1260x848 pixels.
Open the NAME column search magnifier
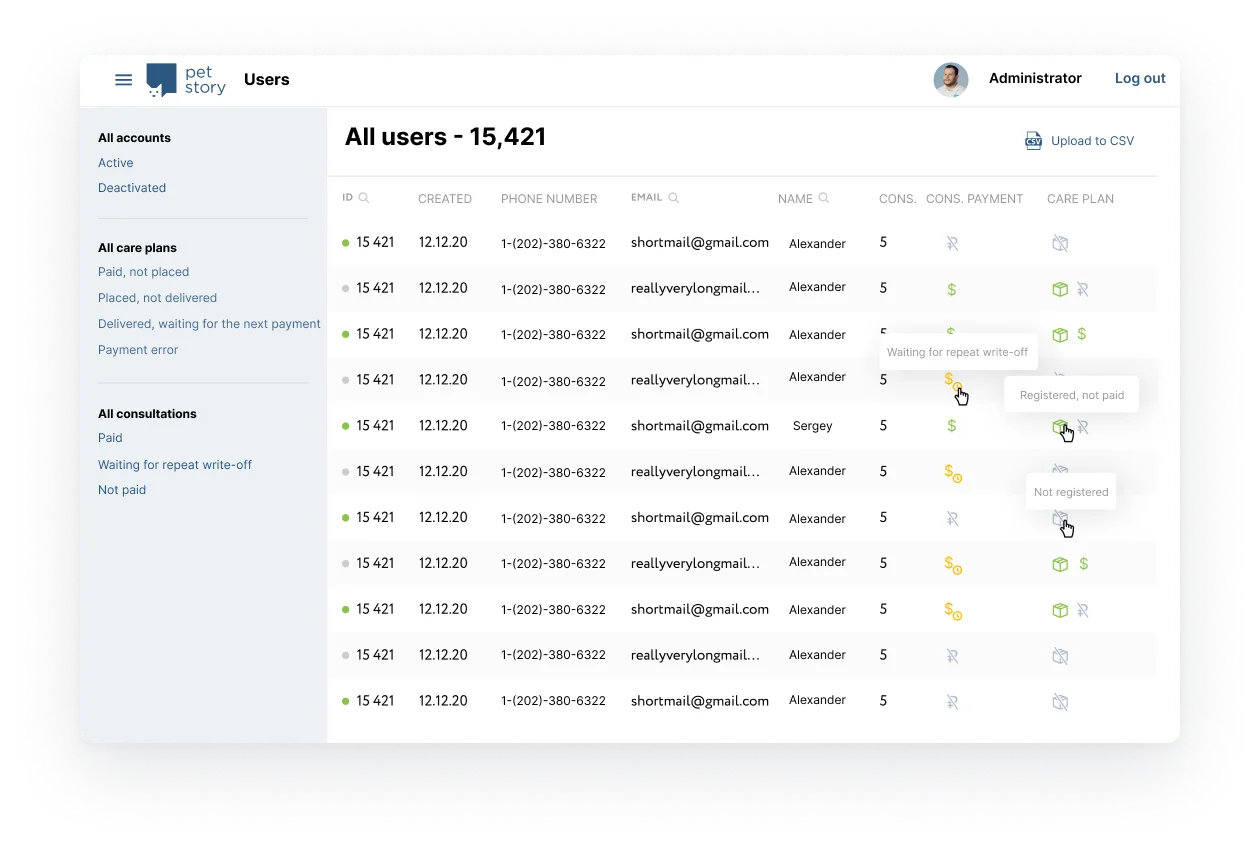[824, 198]
